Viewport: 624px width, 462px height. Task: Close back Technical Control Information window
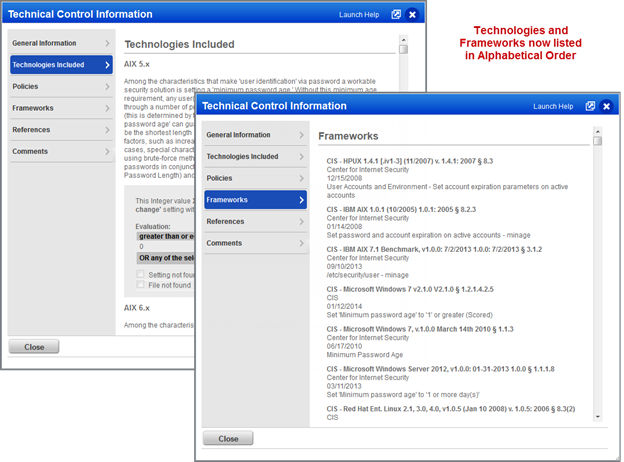point(413,15)
